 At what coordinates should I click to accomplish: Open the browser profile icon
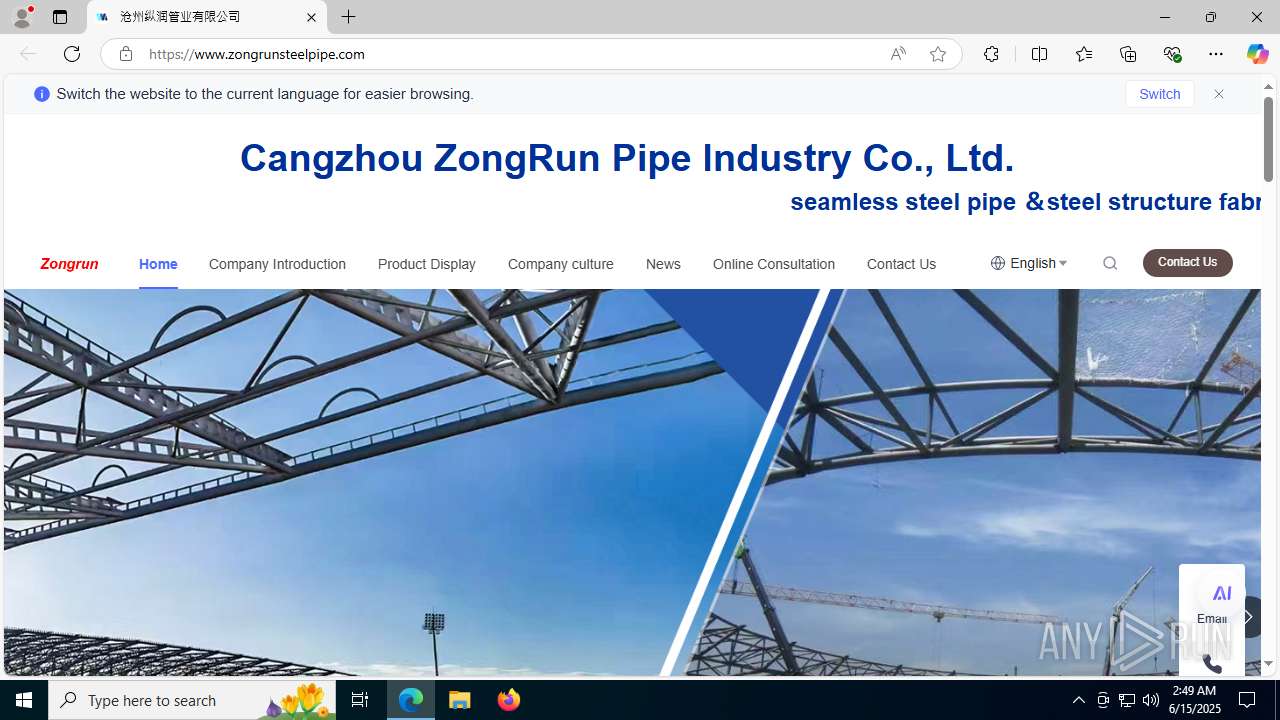(x=22, y=17)
